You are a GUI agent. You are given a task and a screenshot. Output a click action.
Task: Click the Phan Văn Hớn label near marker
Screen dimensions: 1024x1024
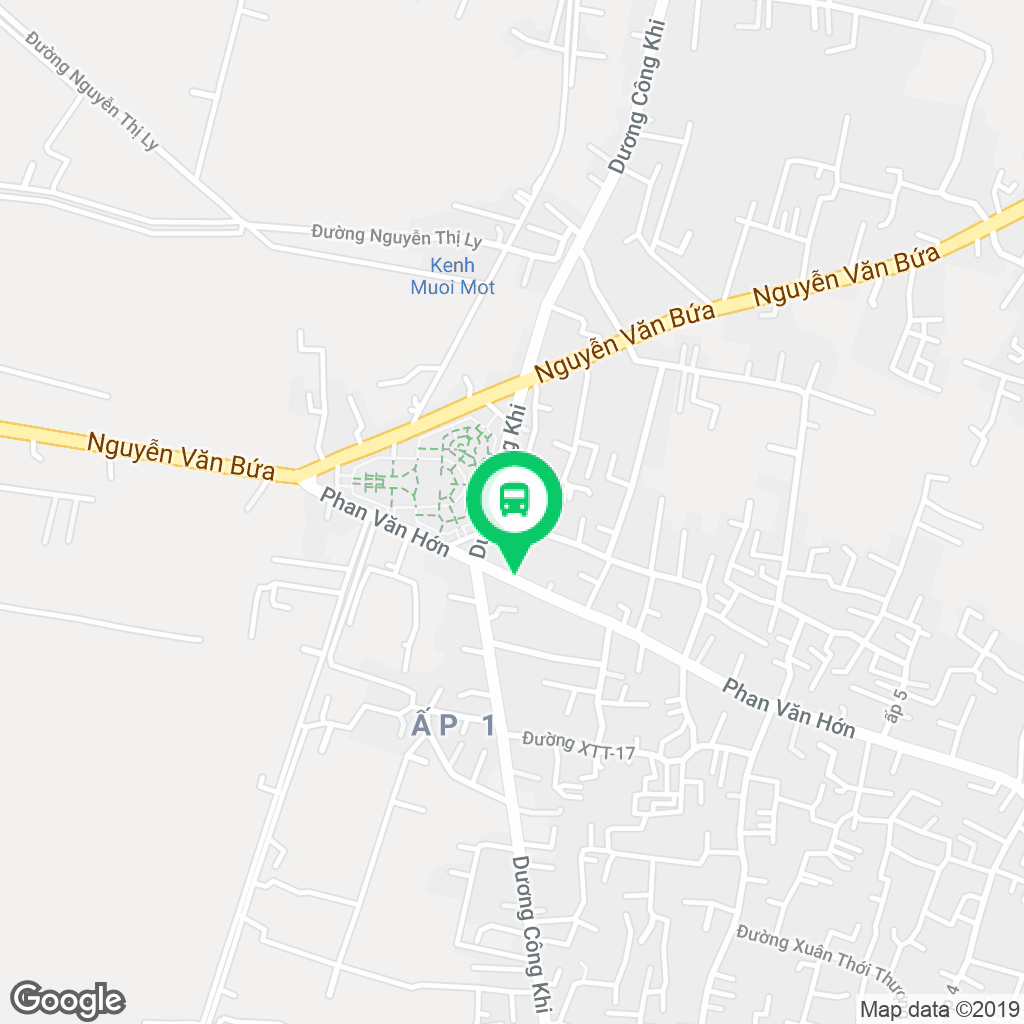(385, 522)
